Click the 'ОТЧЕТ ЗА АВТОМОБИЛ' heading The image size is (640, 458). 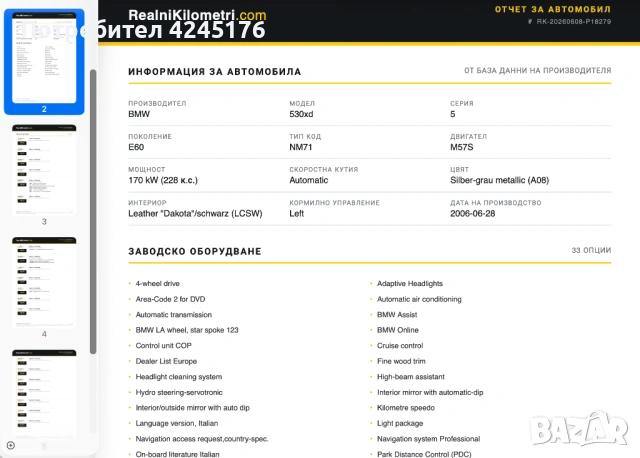(553, 9)
